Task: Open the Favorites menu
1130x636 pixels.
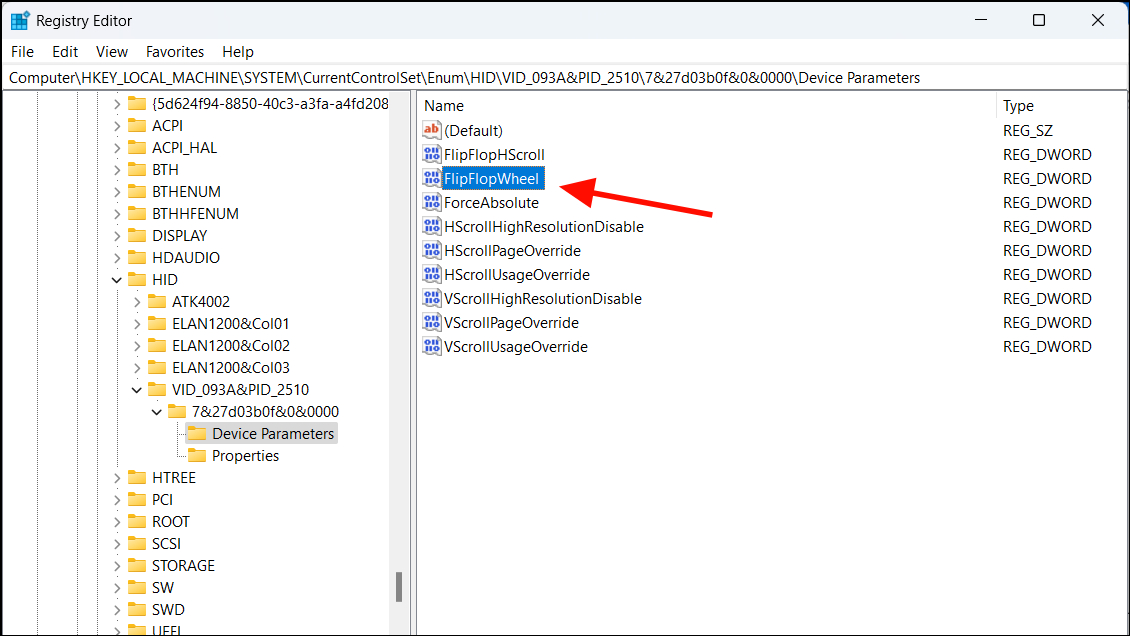Action: 175,51
